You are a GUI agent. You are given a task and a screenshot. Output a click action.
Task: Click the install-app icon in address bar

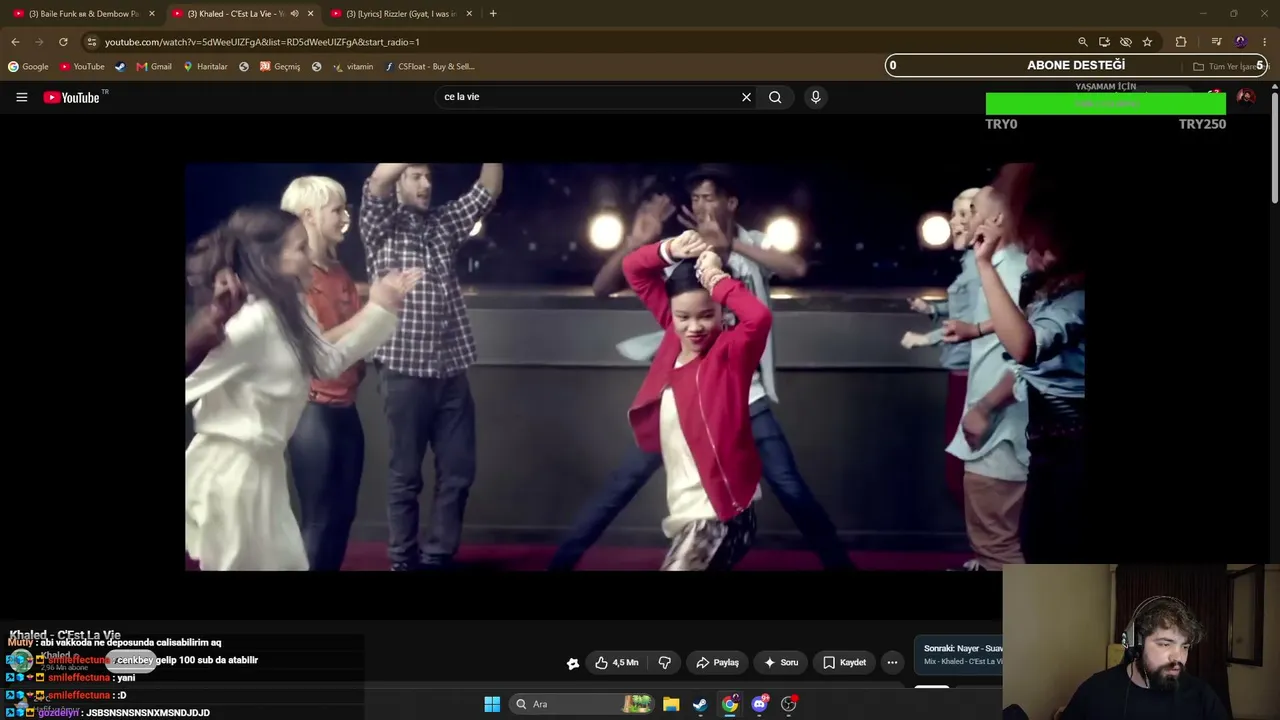pyautogui.click(x=1104, y=42)
